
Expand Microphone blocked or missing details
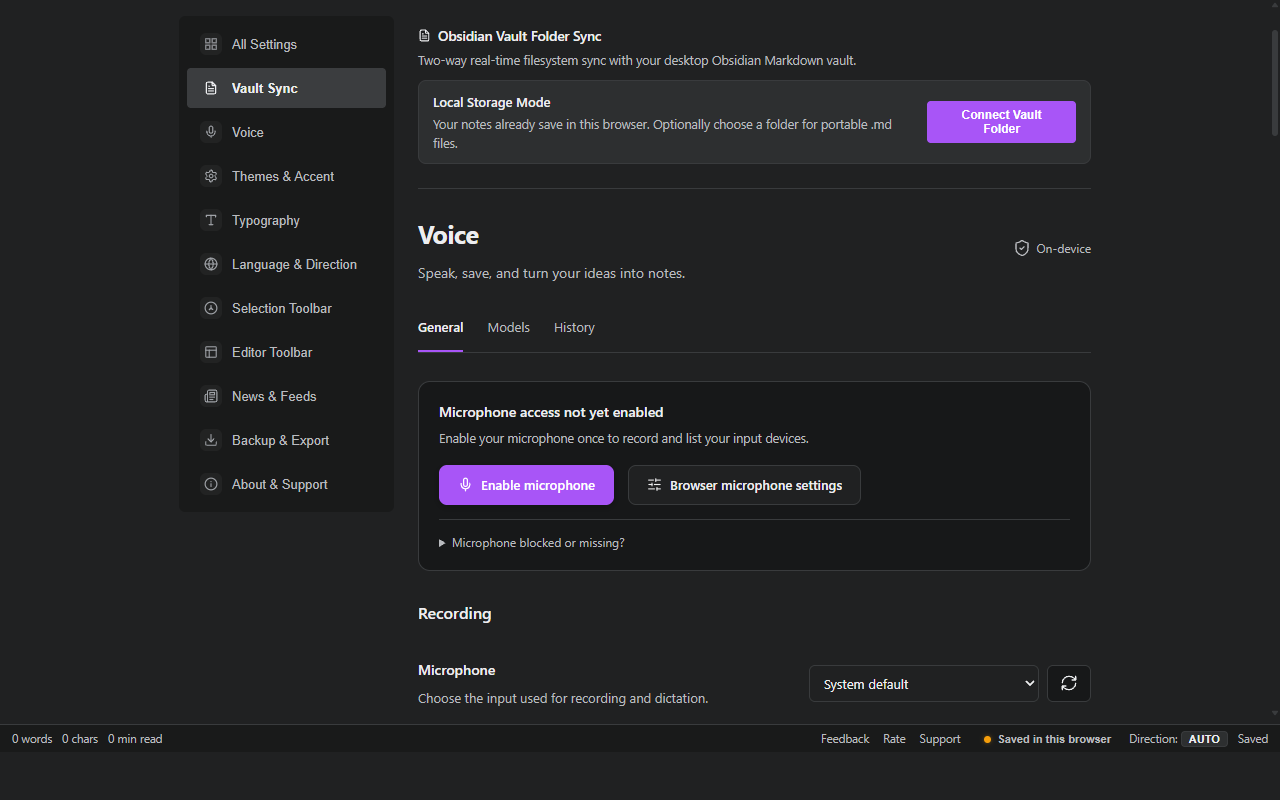(532, 543)
